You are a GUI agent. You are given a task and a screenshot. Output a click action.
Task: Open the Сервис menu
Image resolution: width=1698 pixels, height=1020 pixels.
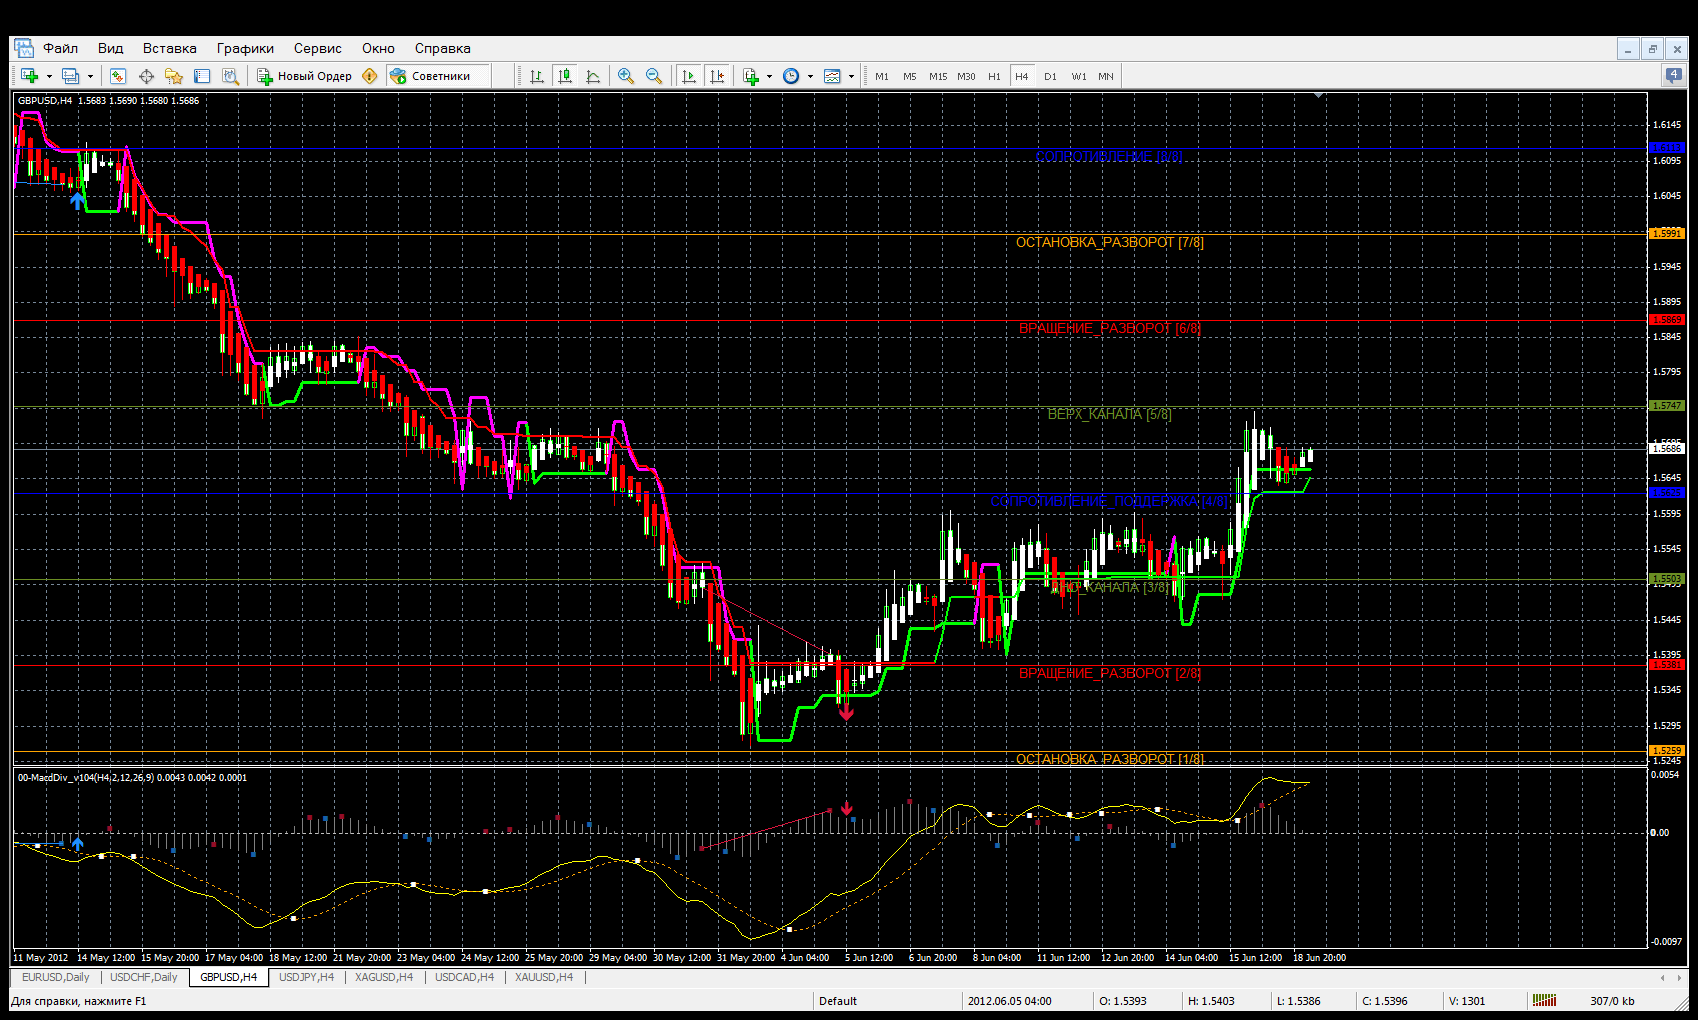[317, 48]
